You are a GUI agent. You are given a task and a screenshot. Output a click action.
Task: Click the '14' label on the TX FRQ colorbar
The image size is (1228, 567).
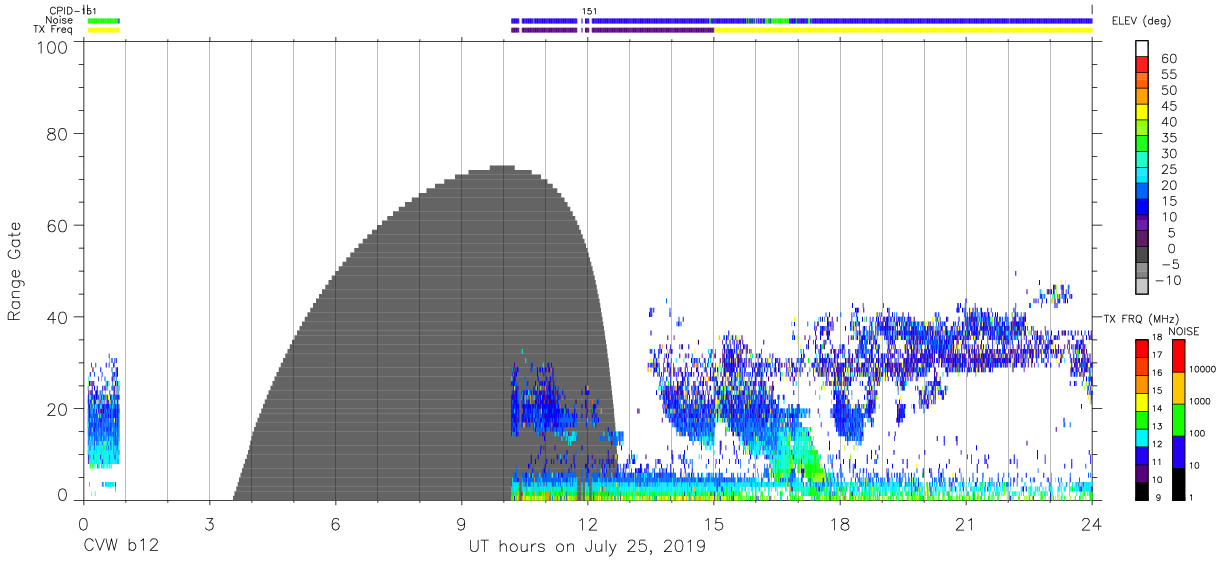click(x=1157, y=408)
